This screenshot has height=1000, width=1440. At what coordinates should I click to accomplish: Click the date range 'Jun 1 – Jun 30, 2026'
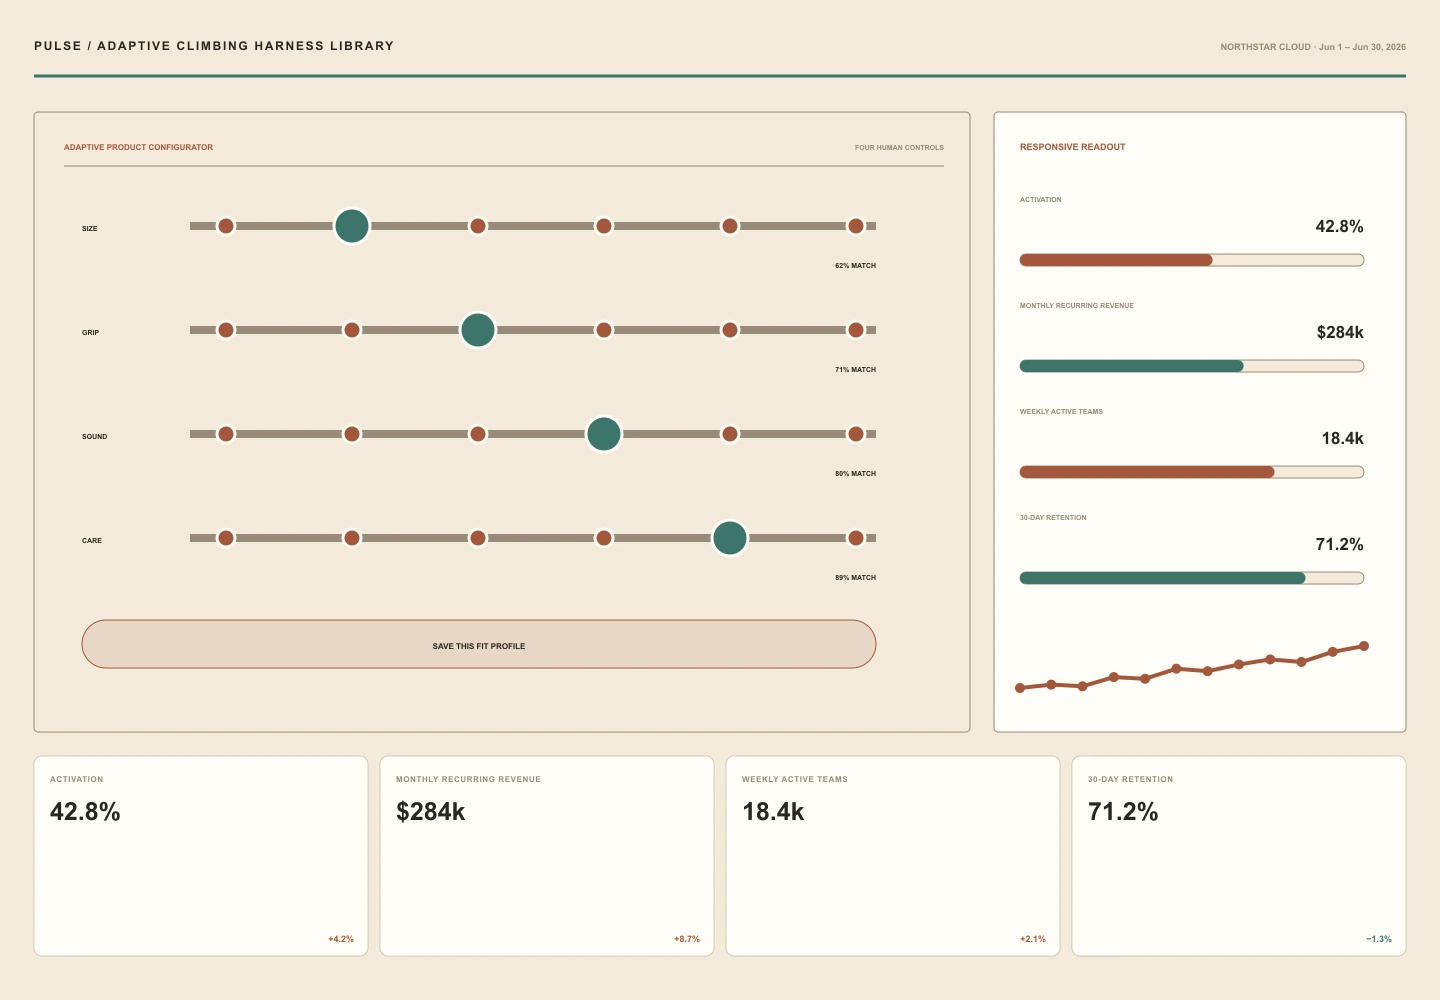[1362, 47]
